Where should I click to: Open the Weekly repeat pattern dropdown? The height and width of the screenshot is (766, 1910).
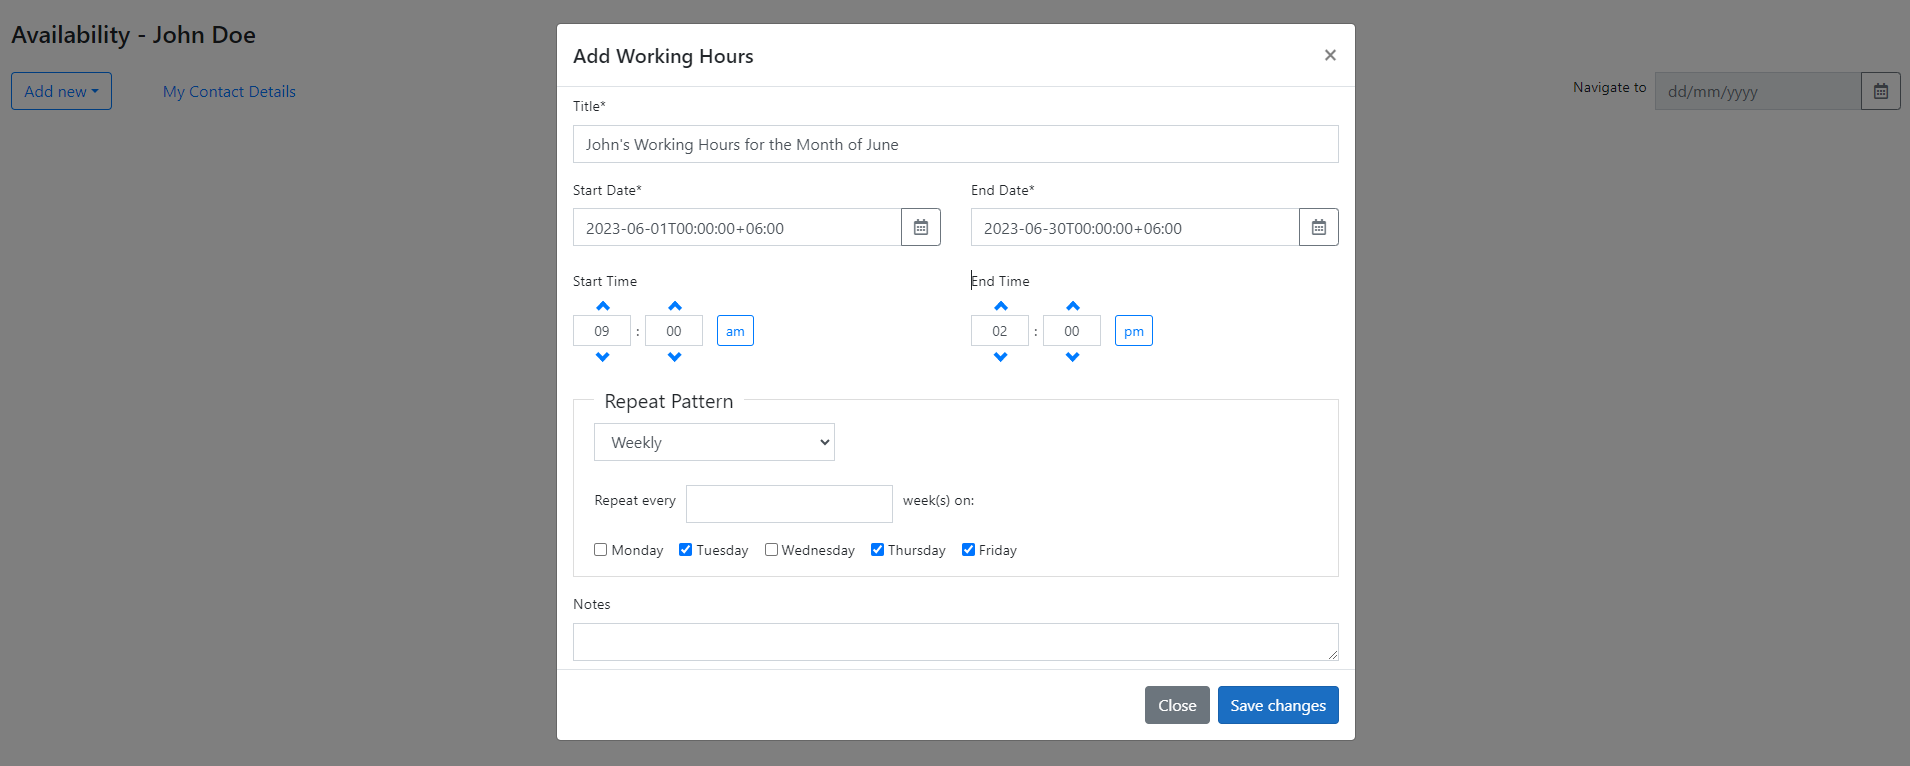714,442
